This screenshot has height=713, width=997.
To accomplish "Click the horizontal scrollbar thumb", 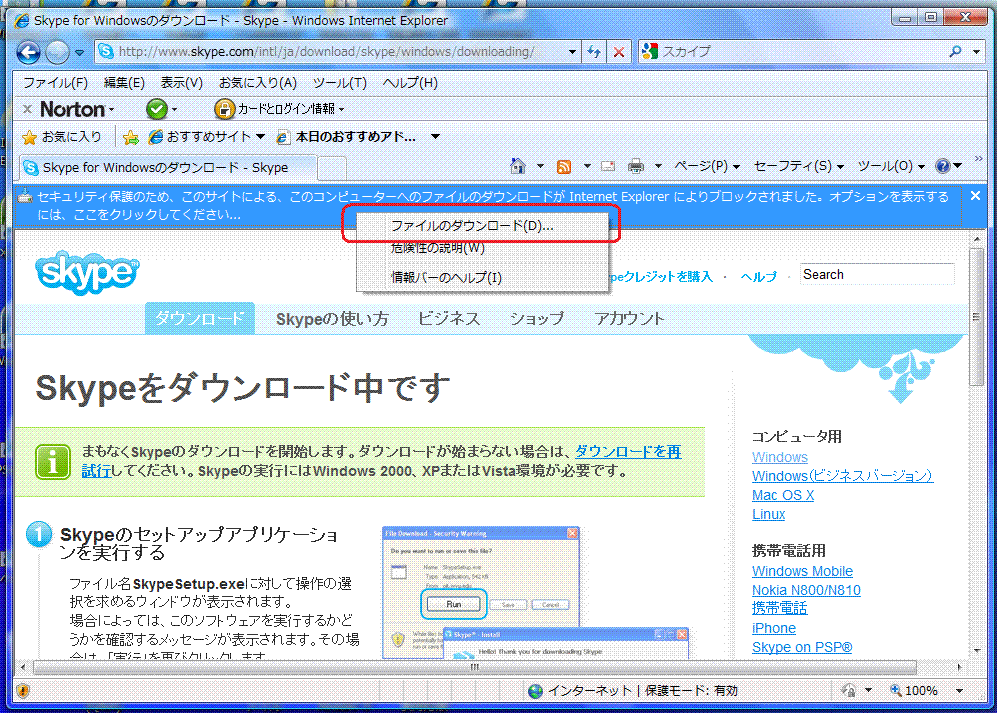I will pos(475,667).
